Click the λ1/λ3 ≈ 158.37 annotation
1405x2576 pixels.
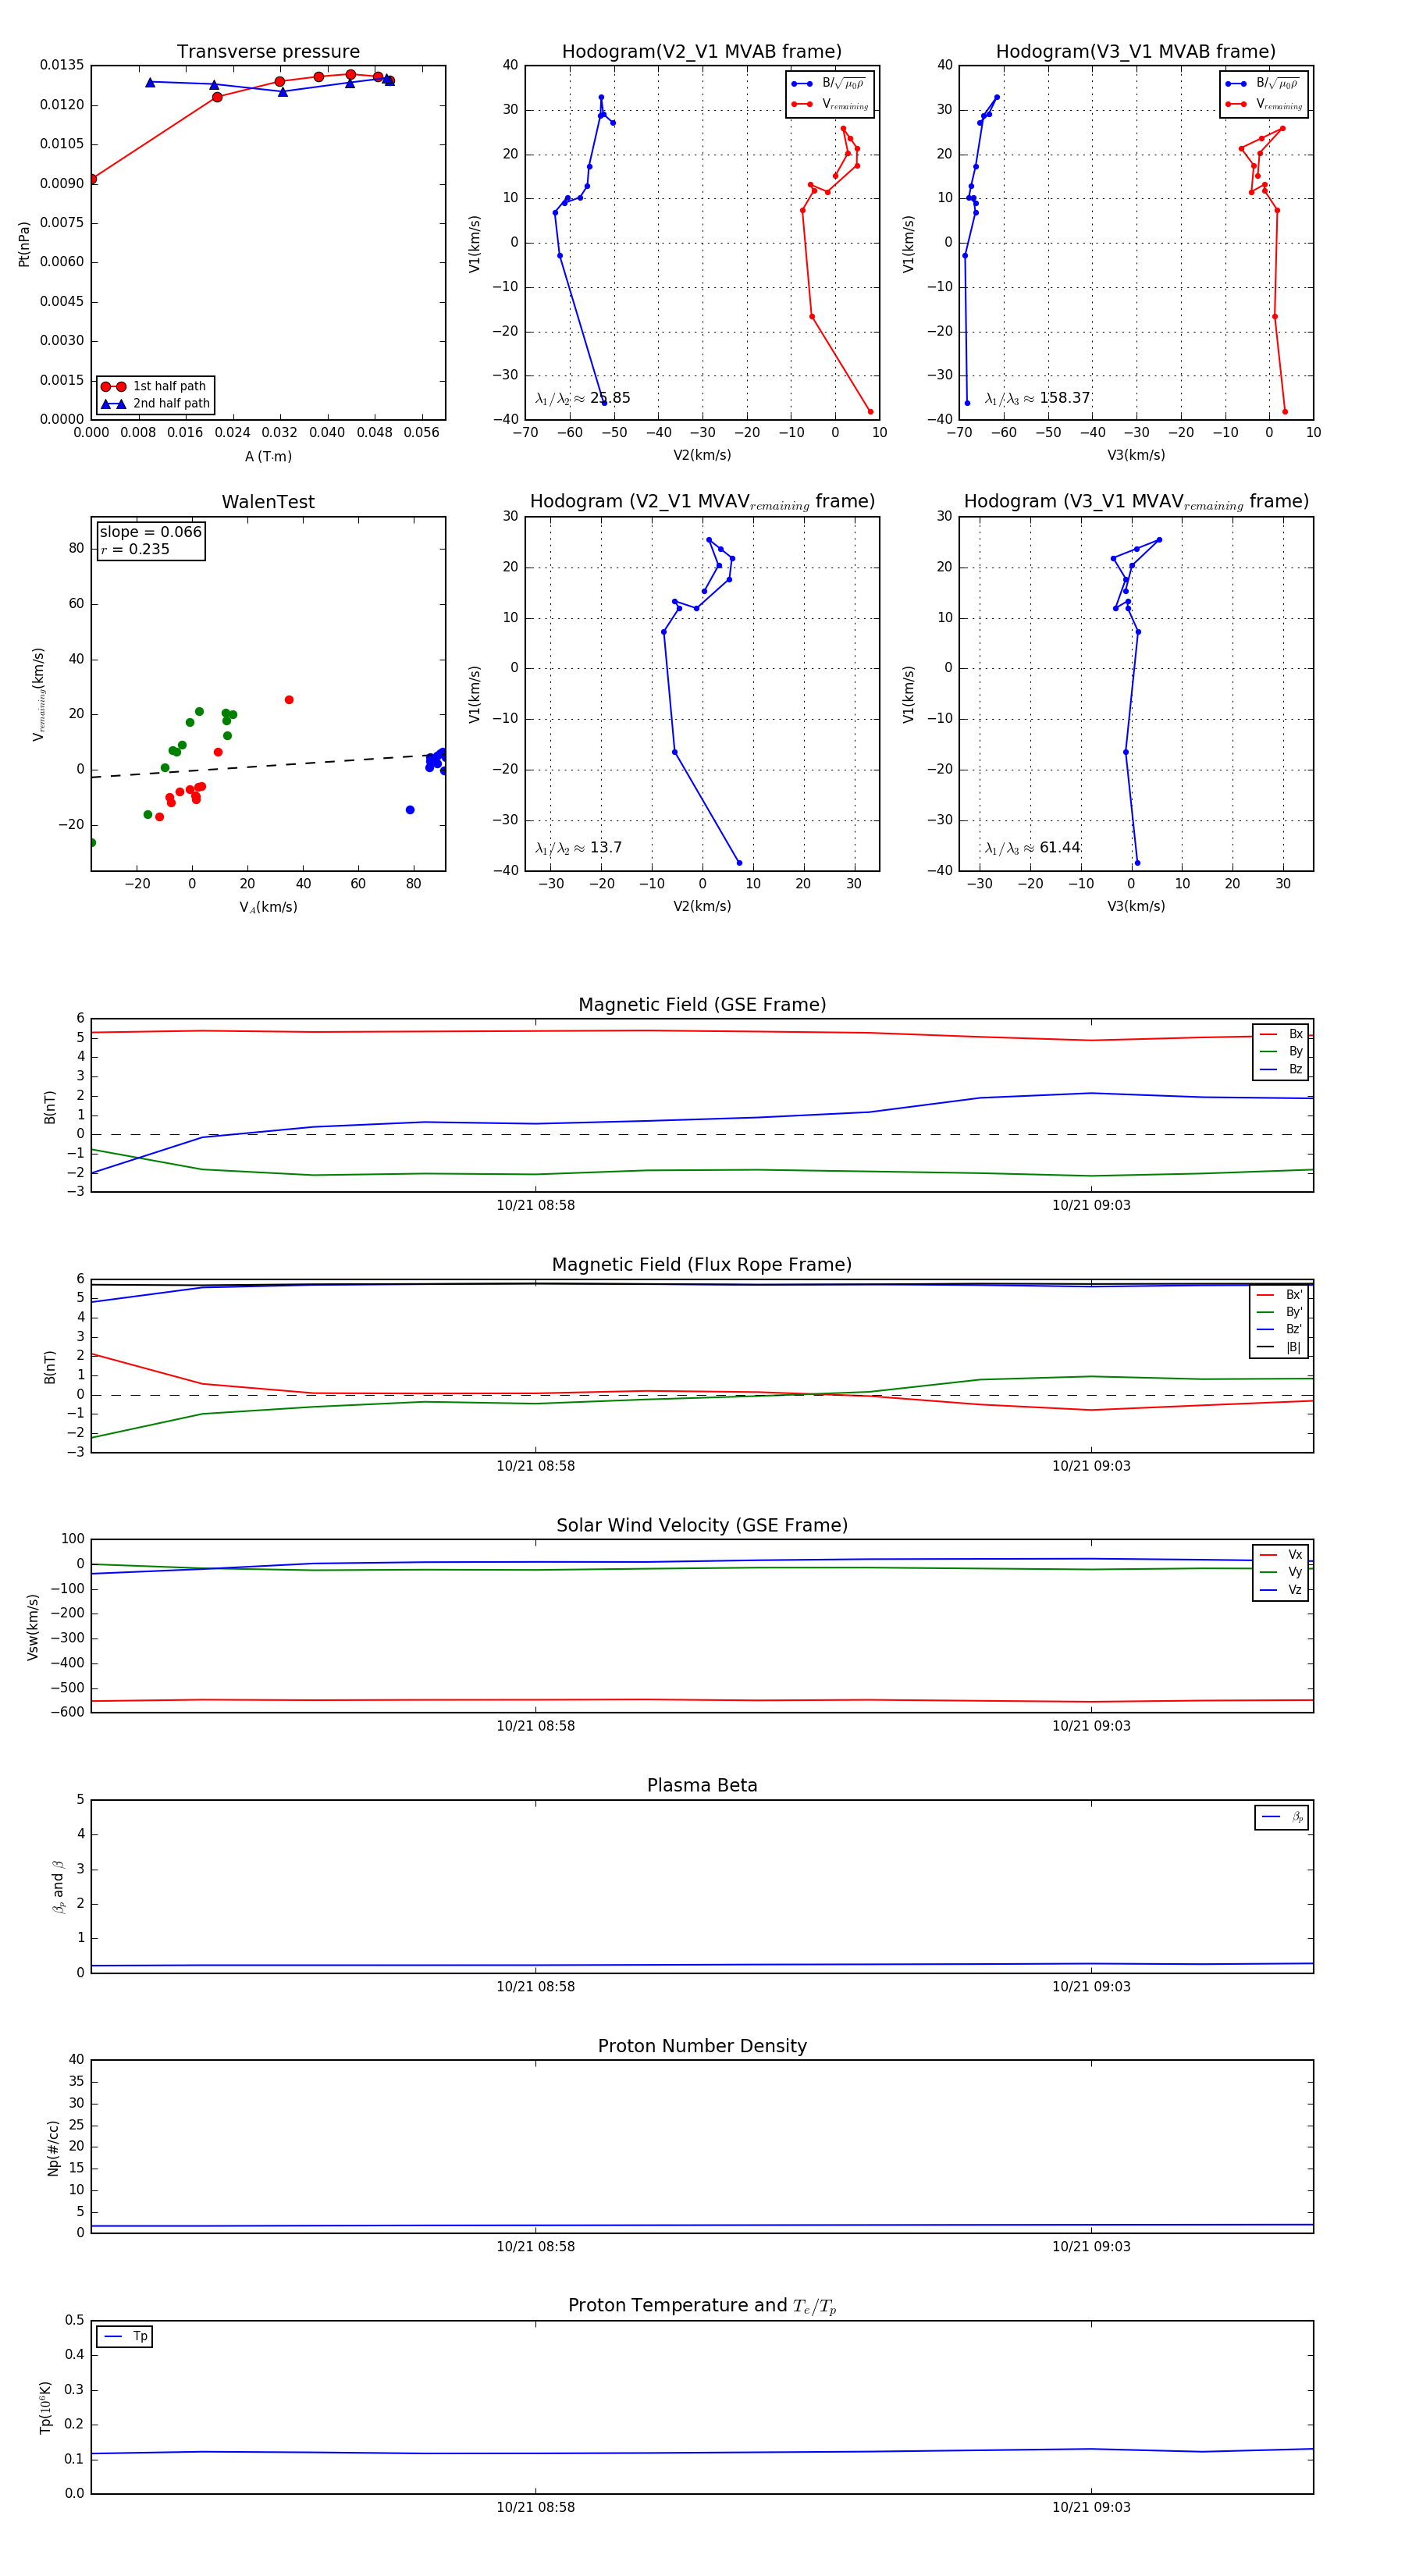pyautogui.click(x=1037, y=398)
